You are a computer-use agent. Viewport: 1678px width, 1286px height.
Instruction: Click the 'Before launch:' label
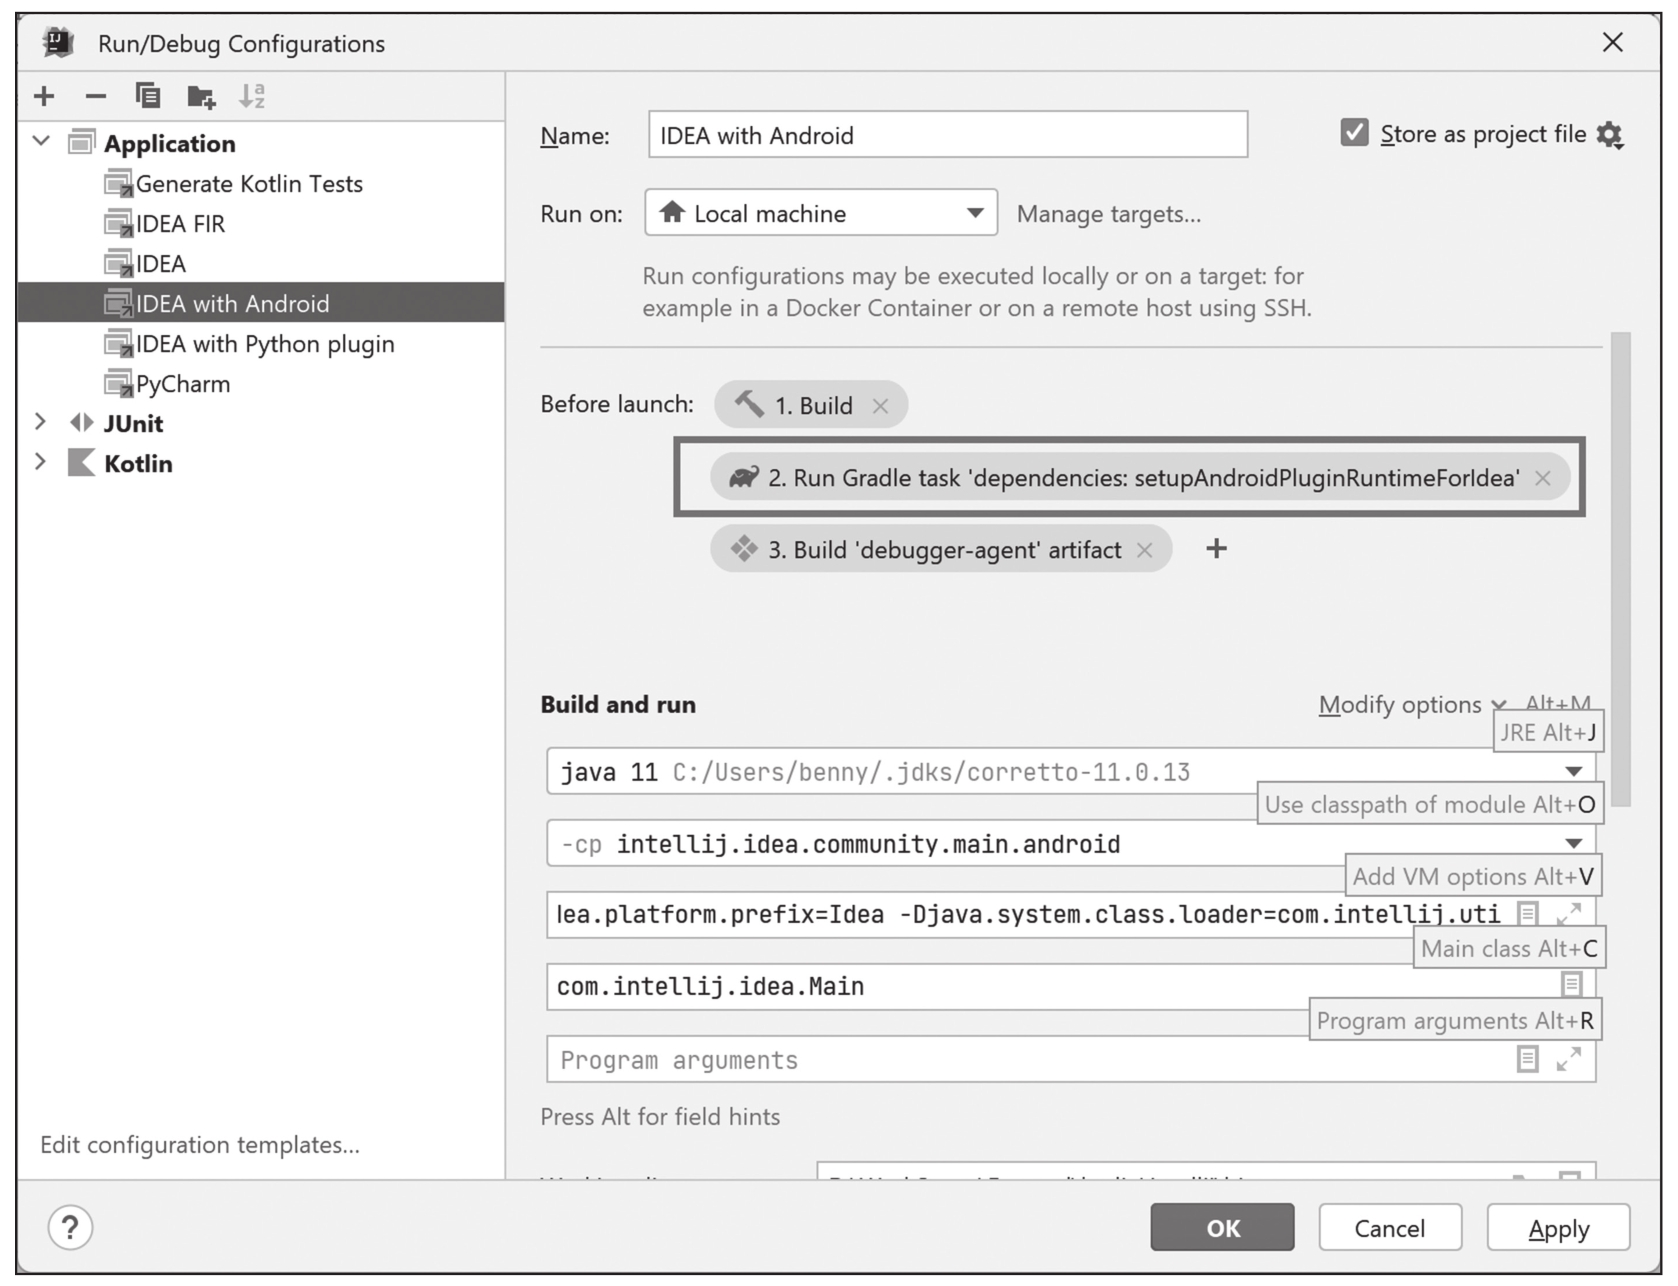617,404
